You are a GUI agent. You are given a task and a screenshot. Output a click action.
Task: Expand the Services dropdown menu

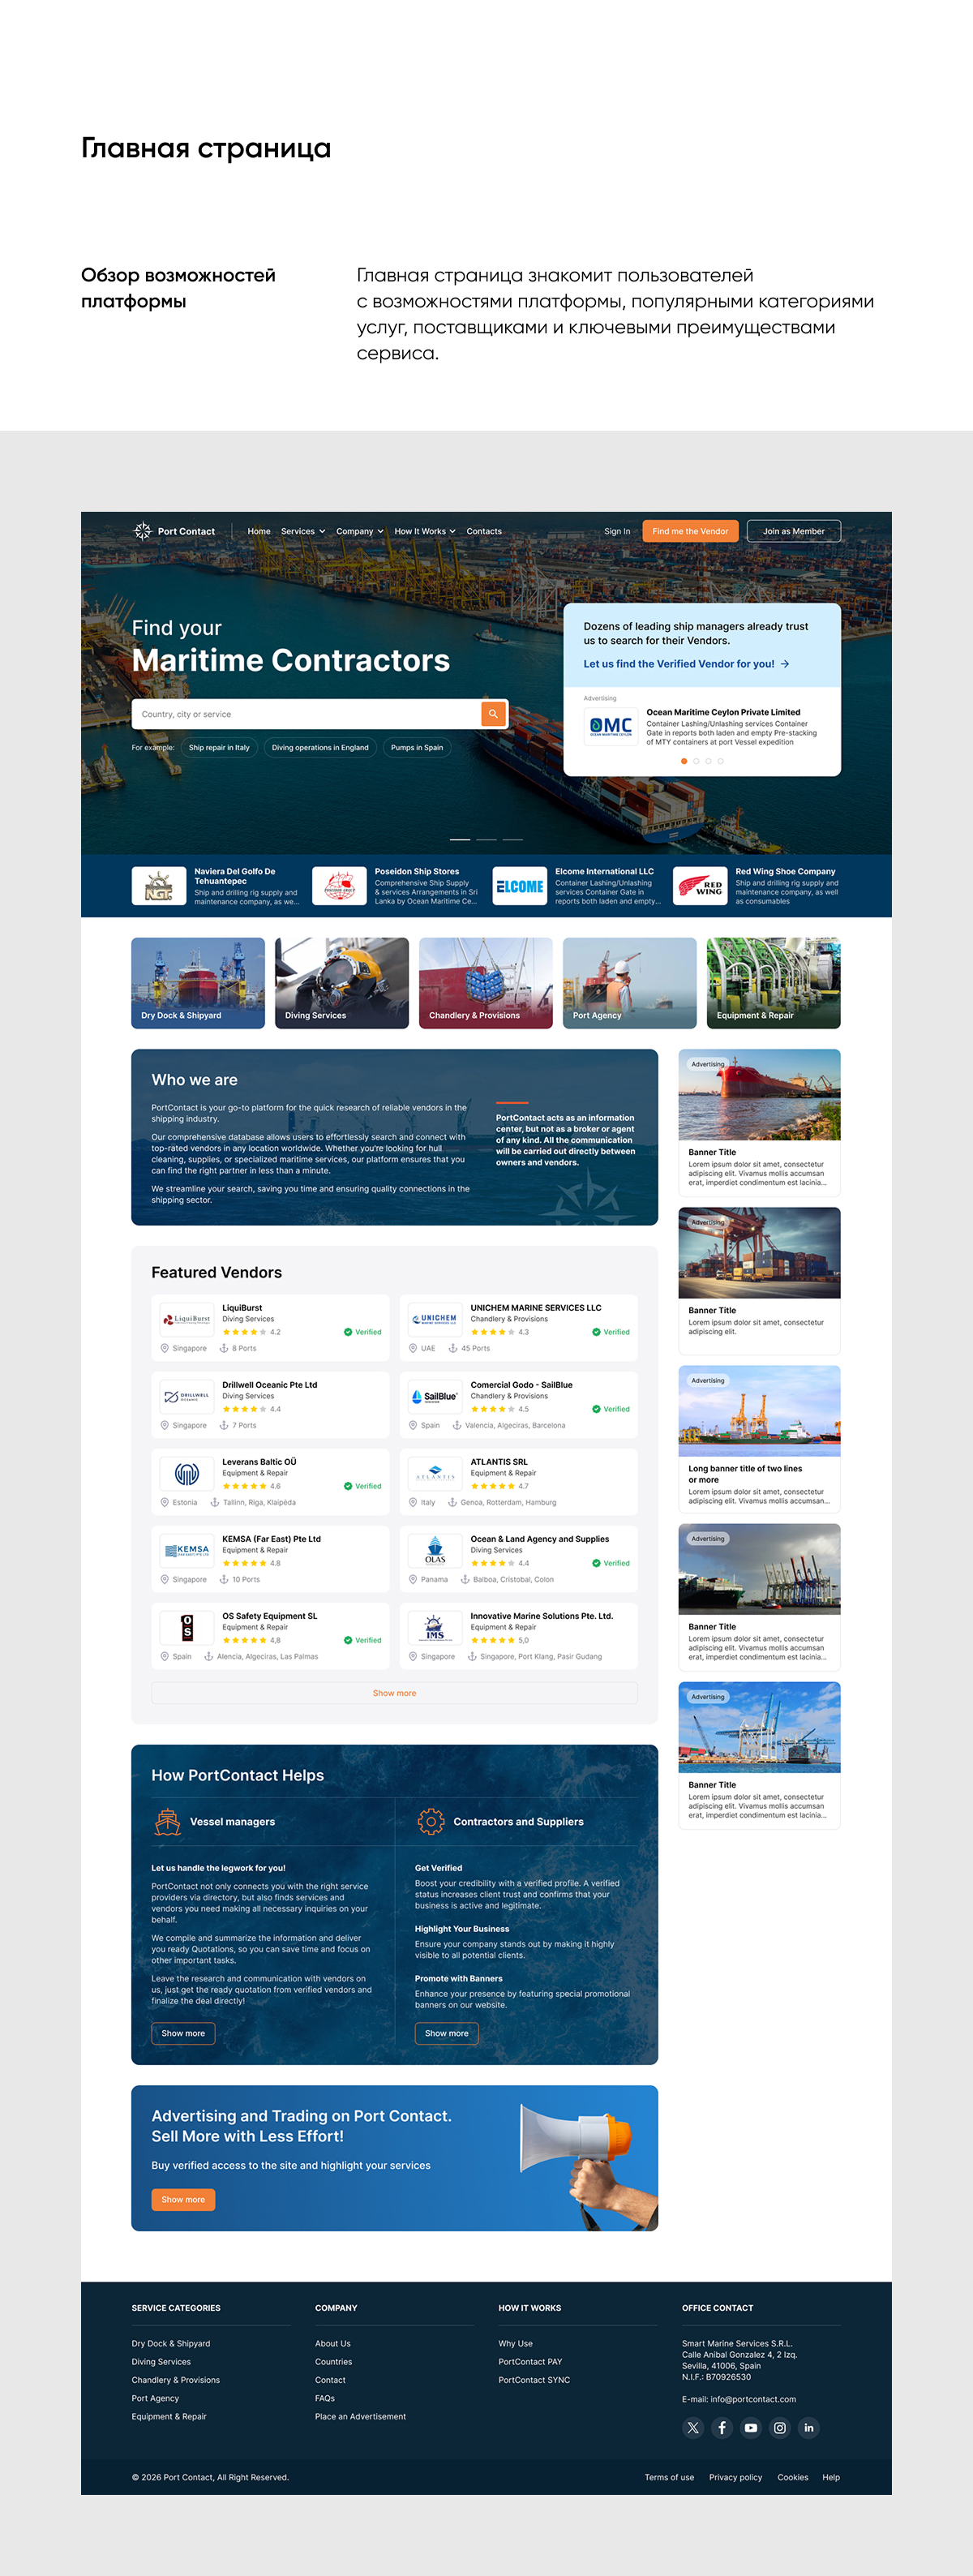(x=303, y=531)
